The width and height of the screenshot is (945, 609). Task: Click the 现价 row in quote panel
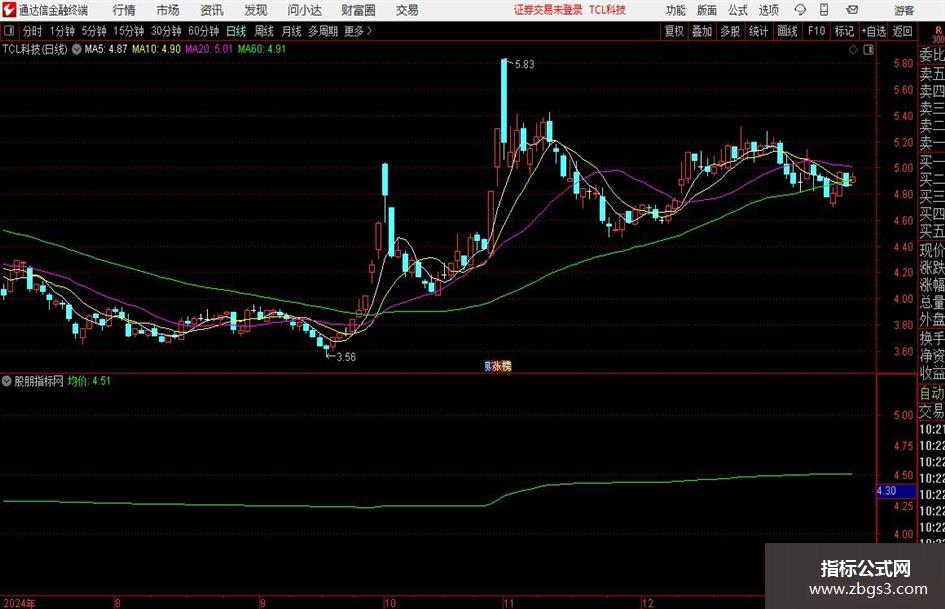pyautogui.click(x=932, y=250)
